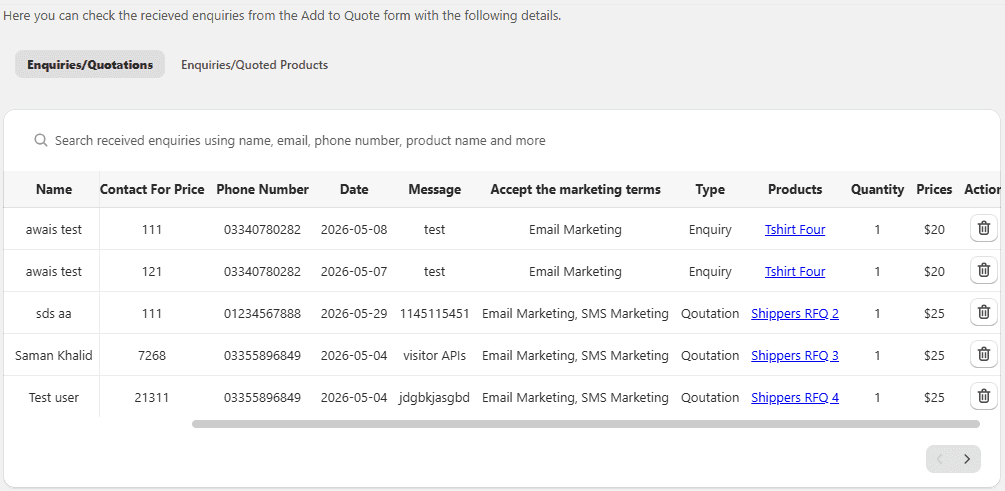Image resolution: width=1005 pixels, height=491 pixels.
Task: Click the Quantity column header
Action: [877, 189]
